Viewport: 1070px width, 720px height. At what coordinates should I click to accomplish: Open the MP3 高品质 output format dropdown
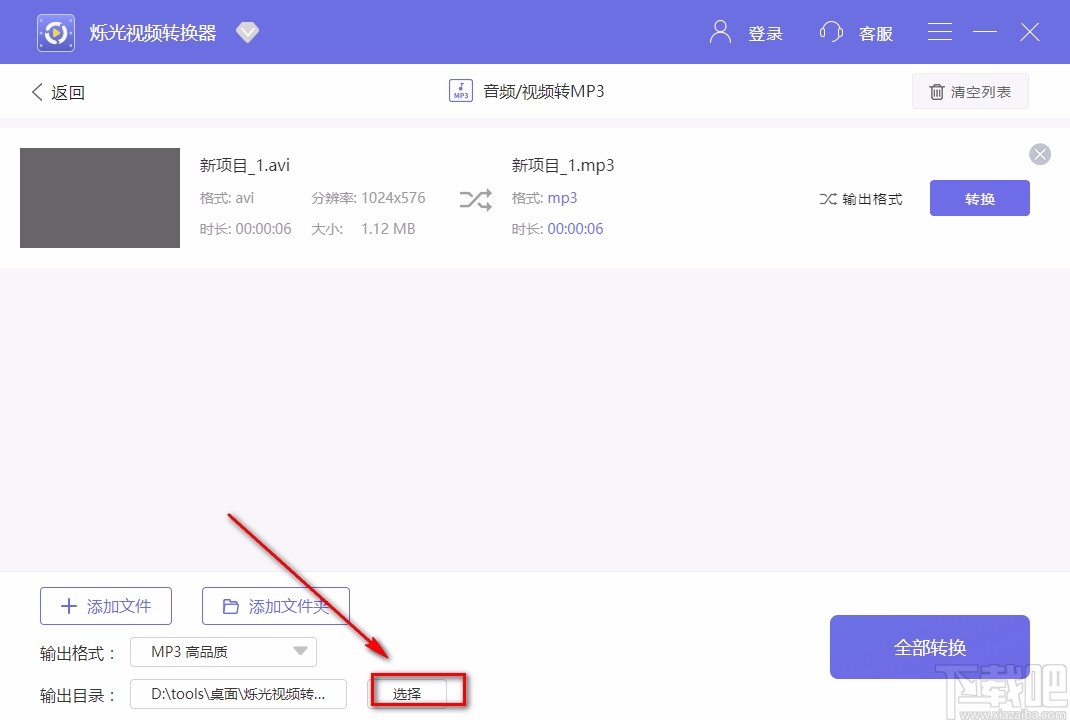(x=222, y=652)
